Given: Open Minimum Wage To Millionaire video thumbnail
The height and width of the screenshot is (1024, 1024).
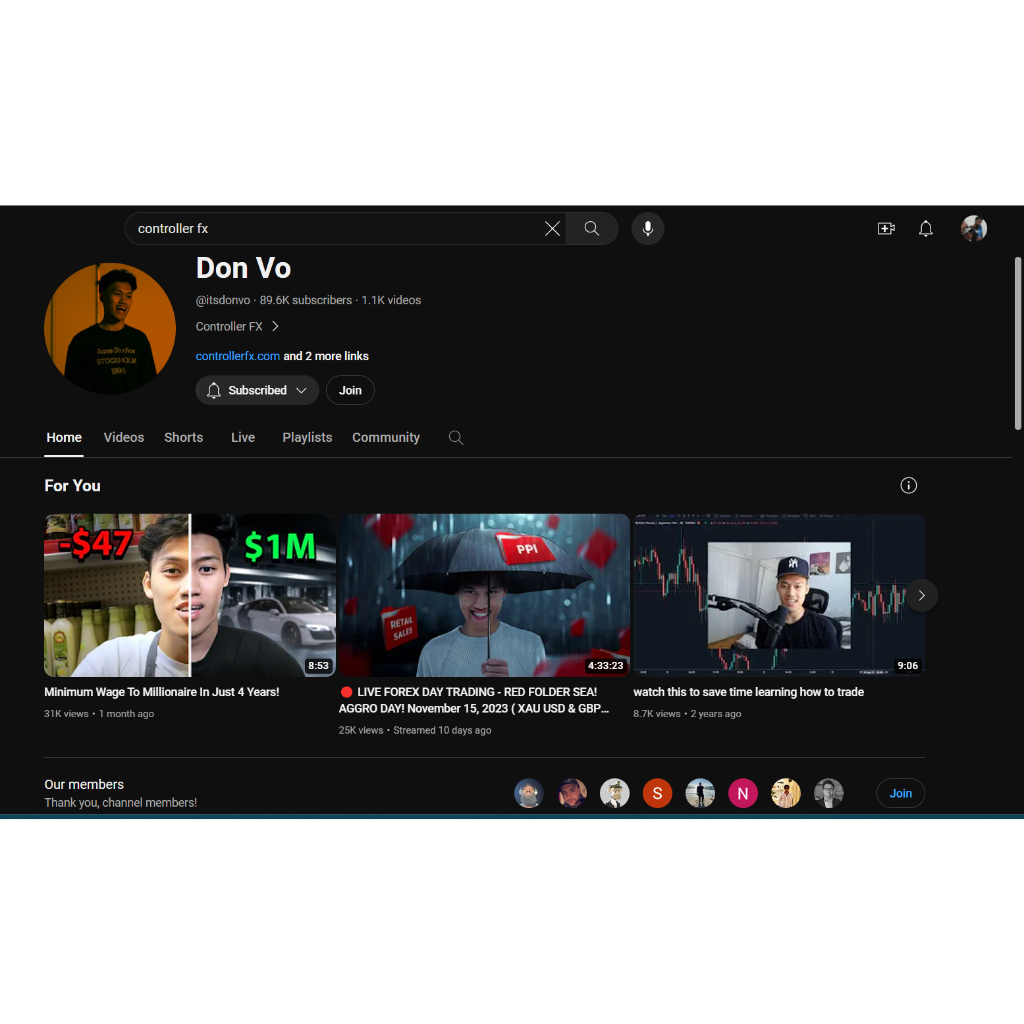Looking at the screenshot, I should [190, 595].
